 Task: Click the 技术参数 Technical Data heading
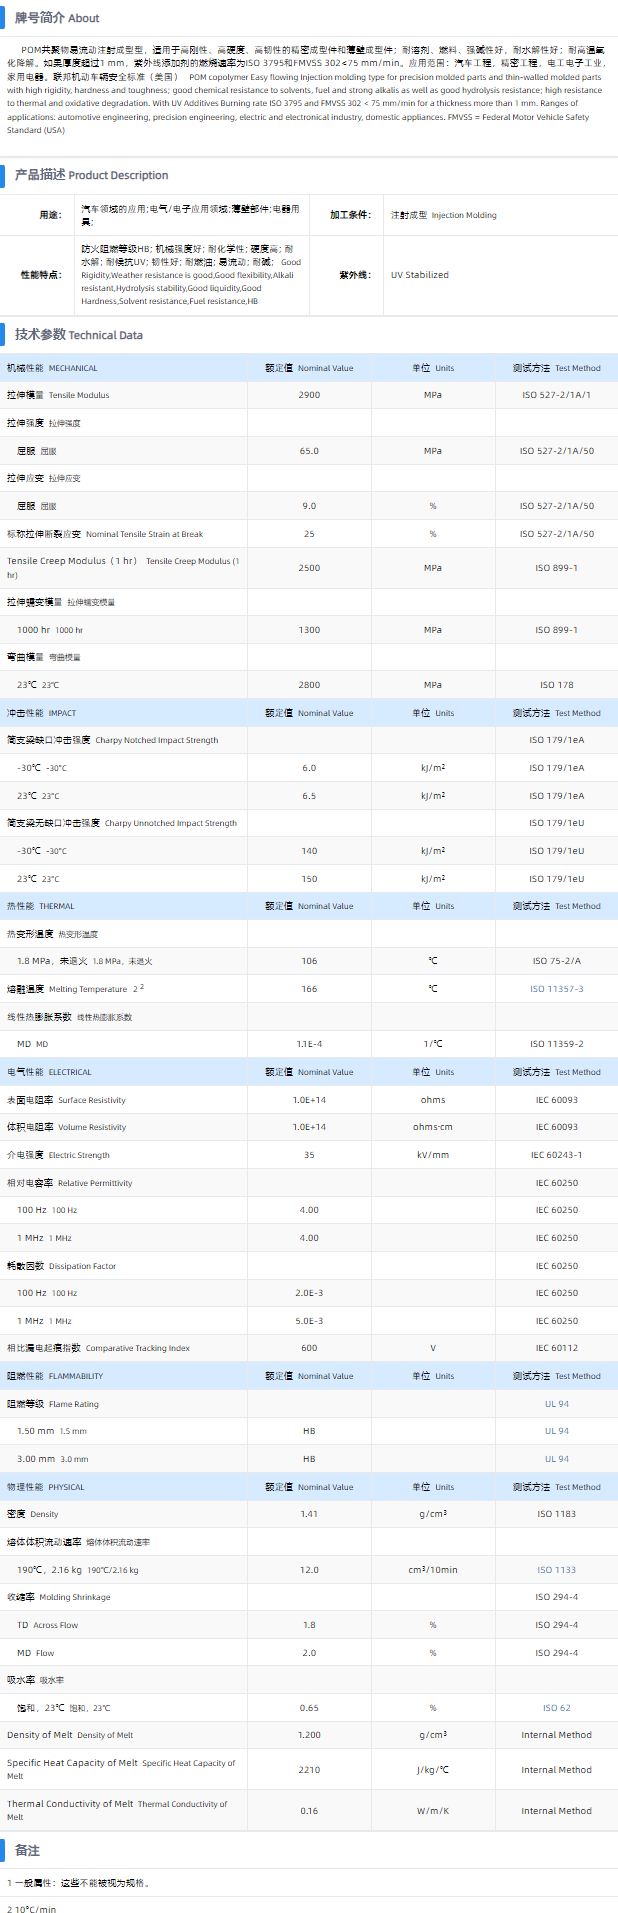pyautogui.click(x=78, y=335)
